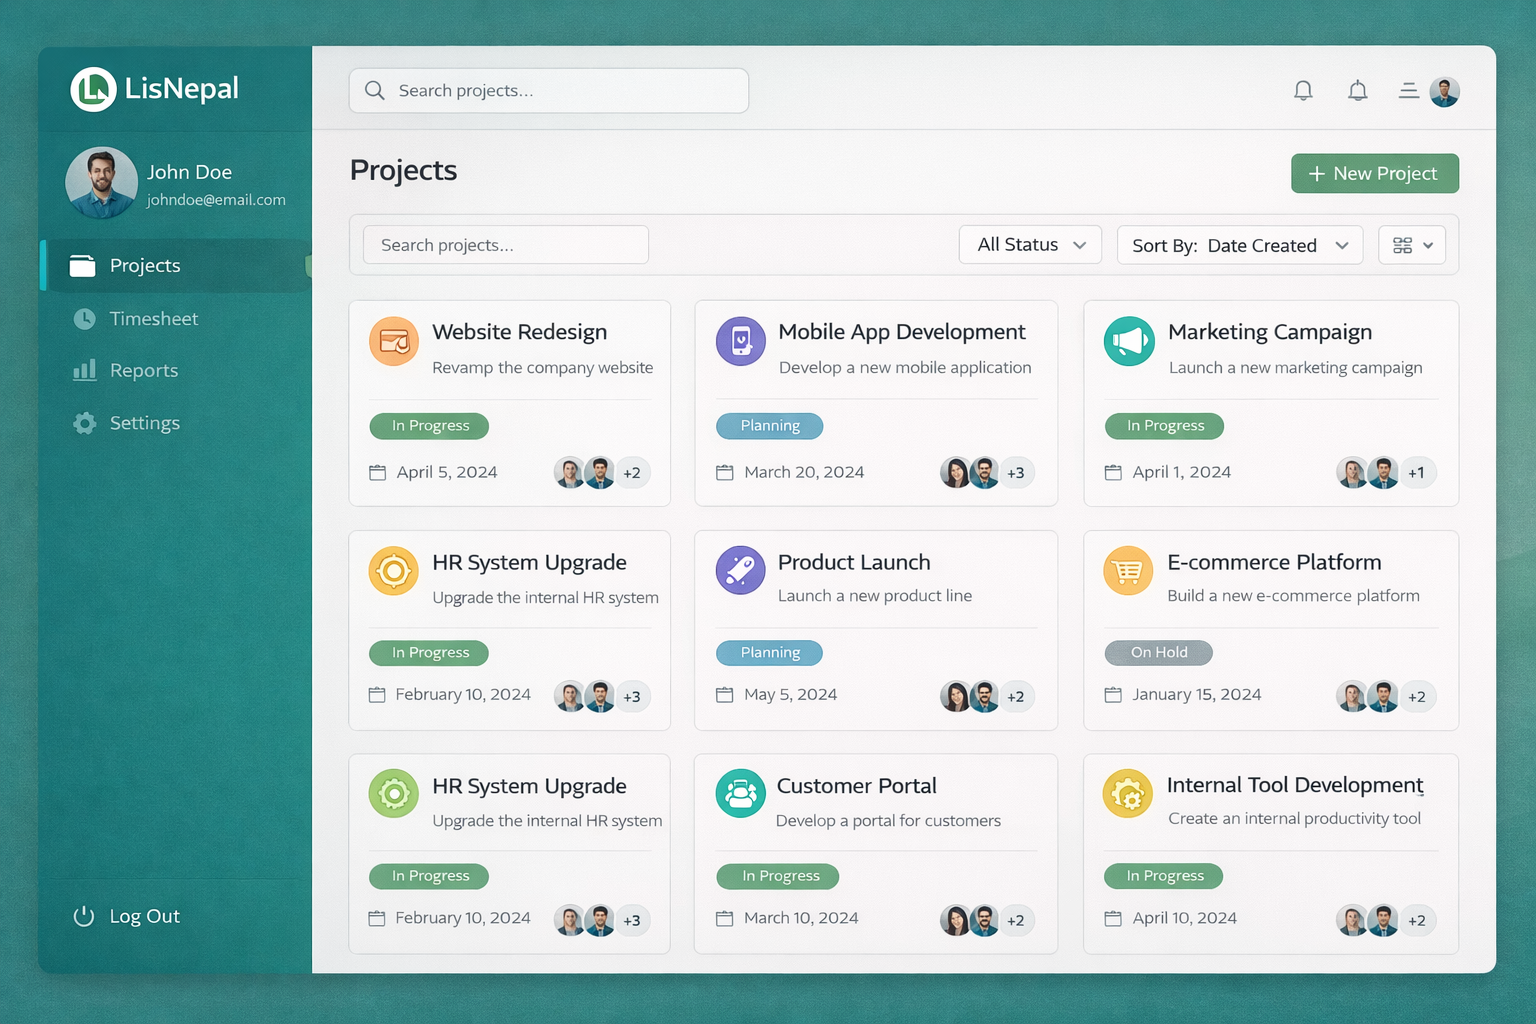The height and width of the screenshot is (1024, 1536).
Task: Click the calendar icon beside April 1, 2024
Action: (x=1113, y=472)
